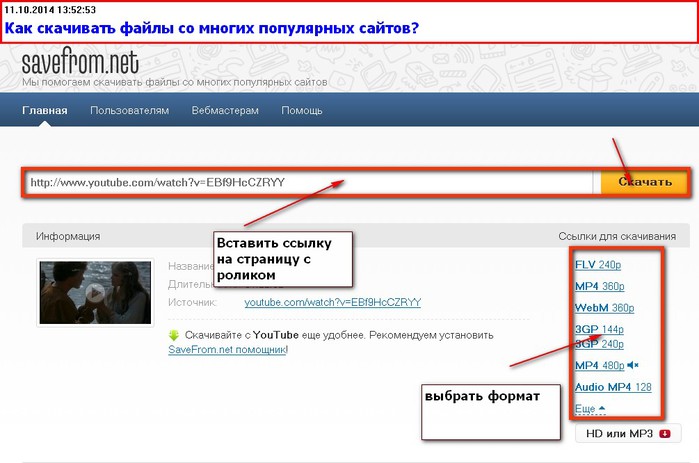Open the youtube.com/watch?v=EBf9HcCZRYY source link

[333, 302]
